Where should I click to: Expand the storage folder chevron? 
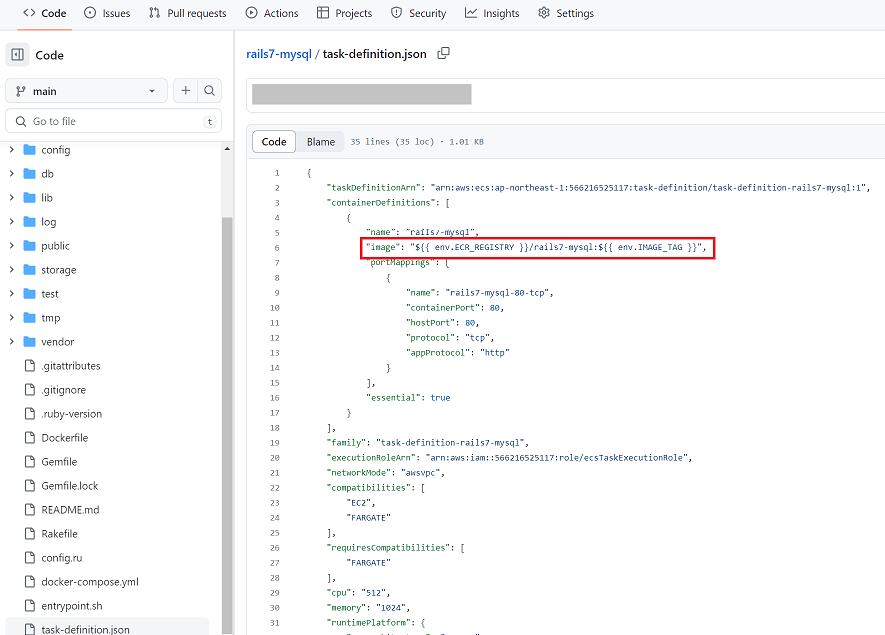click(11, 270)
